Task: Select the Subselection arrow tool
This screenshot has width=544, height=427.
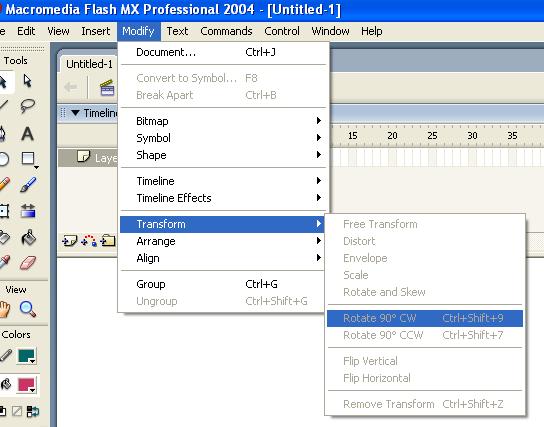Action: tap(27, 81)
